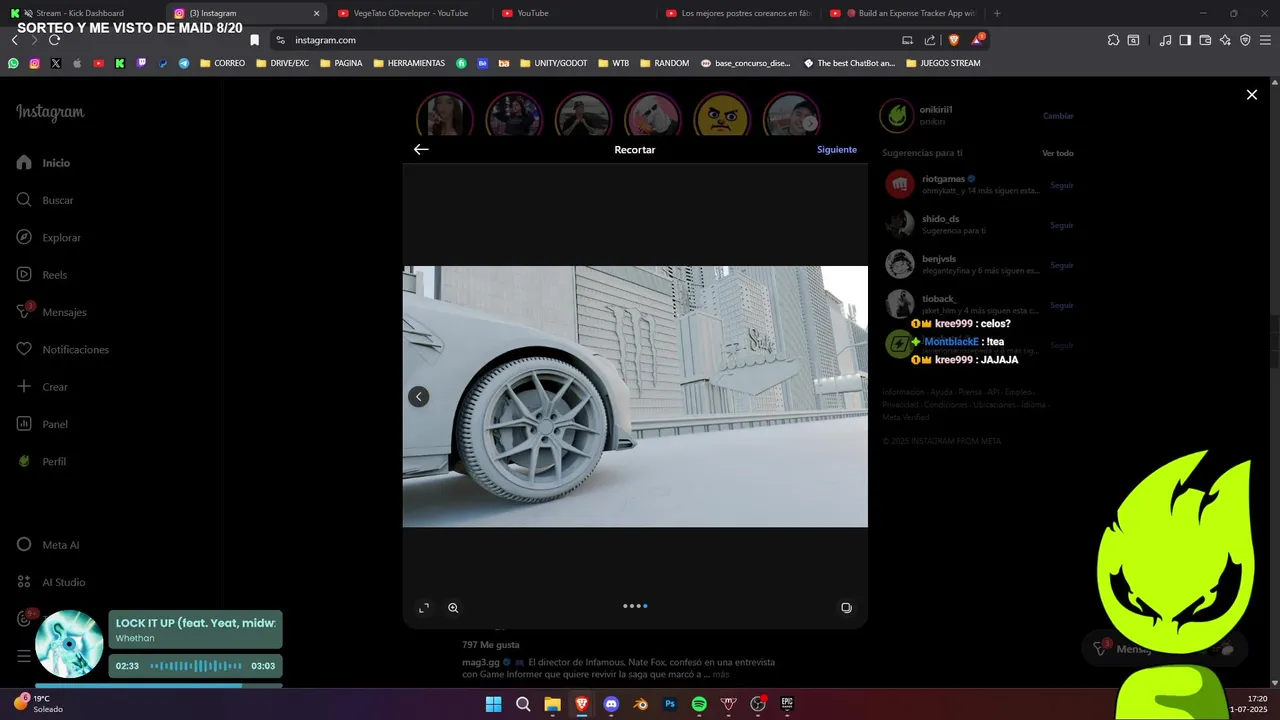Open Discord from the taskbar
1280x720 pixels.
611,704
